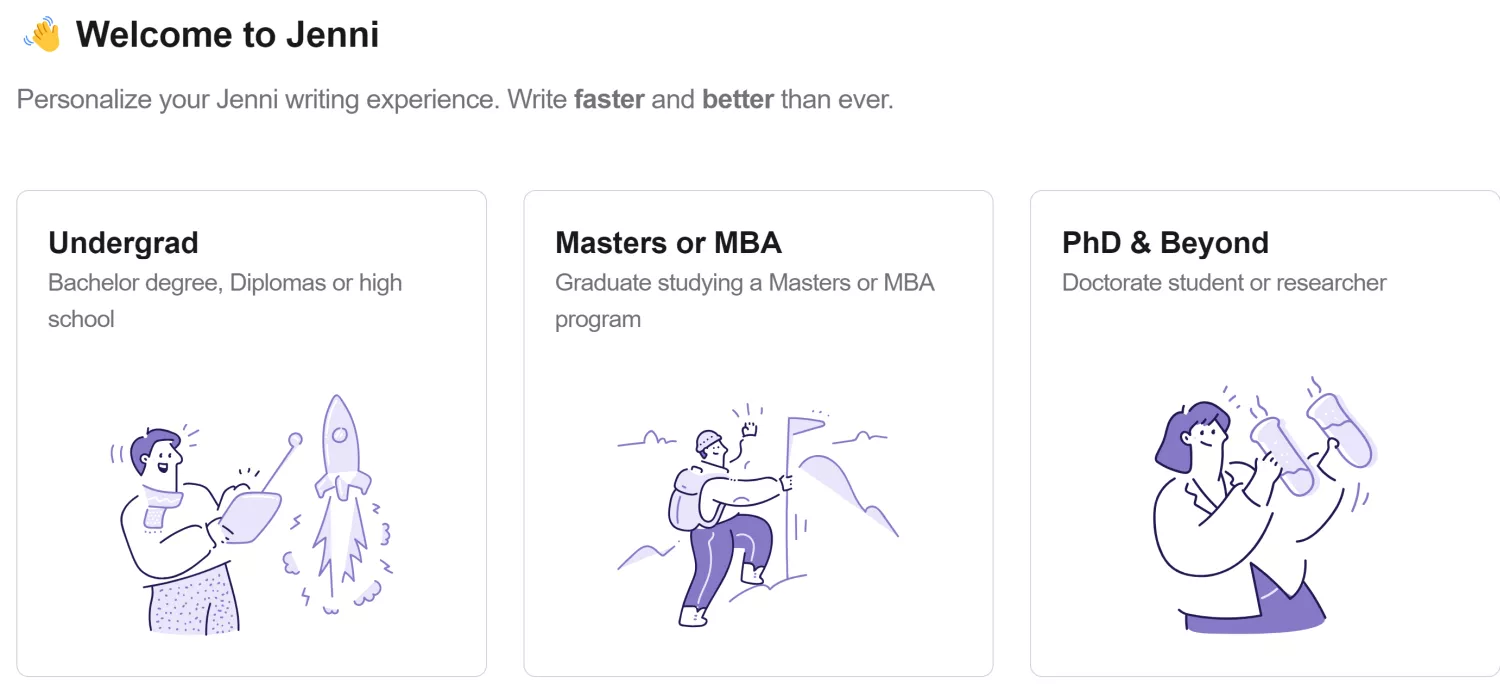Click the 'Personalize your Jenni writing experience' subtitle

tap(258, 100)
